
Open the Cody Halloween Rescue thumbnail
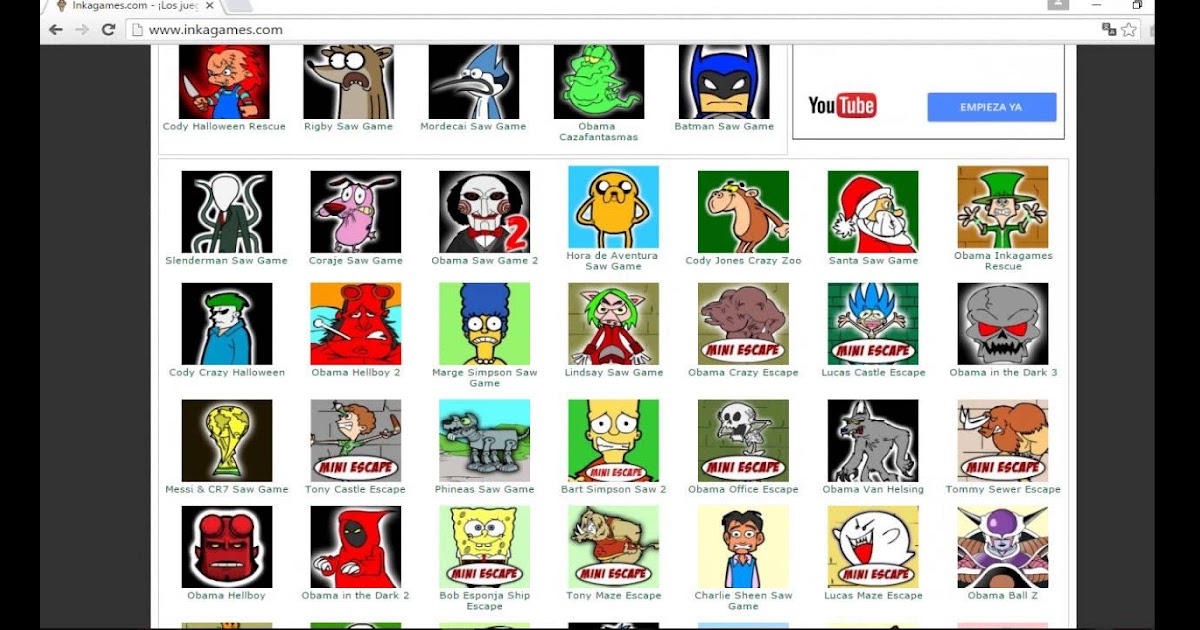pyautogui.click(x=224, y=82)
